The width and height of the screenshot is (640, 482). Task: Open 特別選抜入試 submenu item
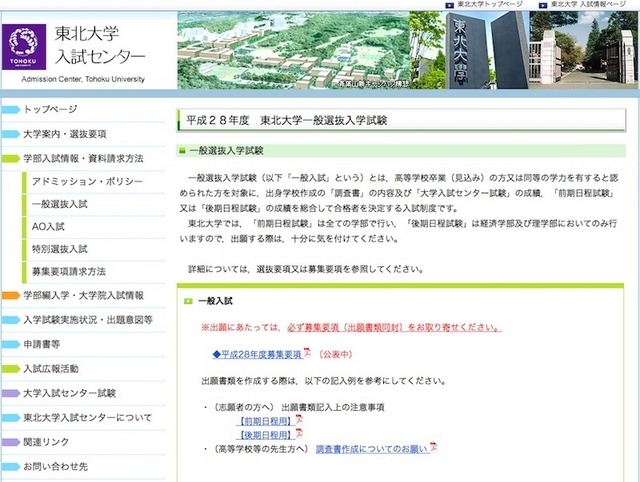60,249
